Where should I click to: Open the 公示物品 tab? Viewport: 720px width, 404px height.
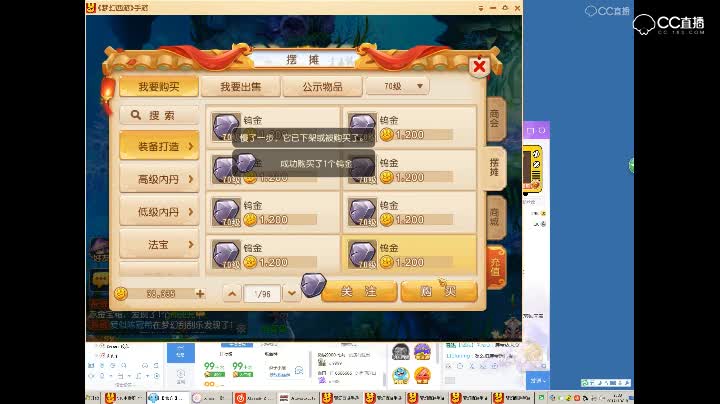coord(322,87)
